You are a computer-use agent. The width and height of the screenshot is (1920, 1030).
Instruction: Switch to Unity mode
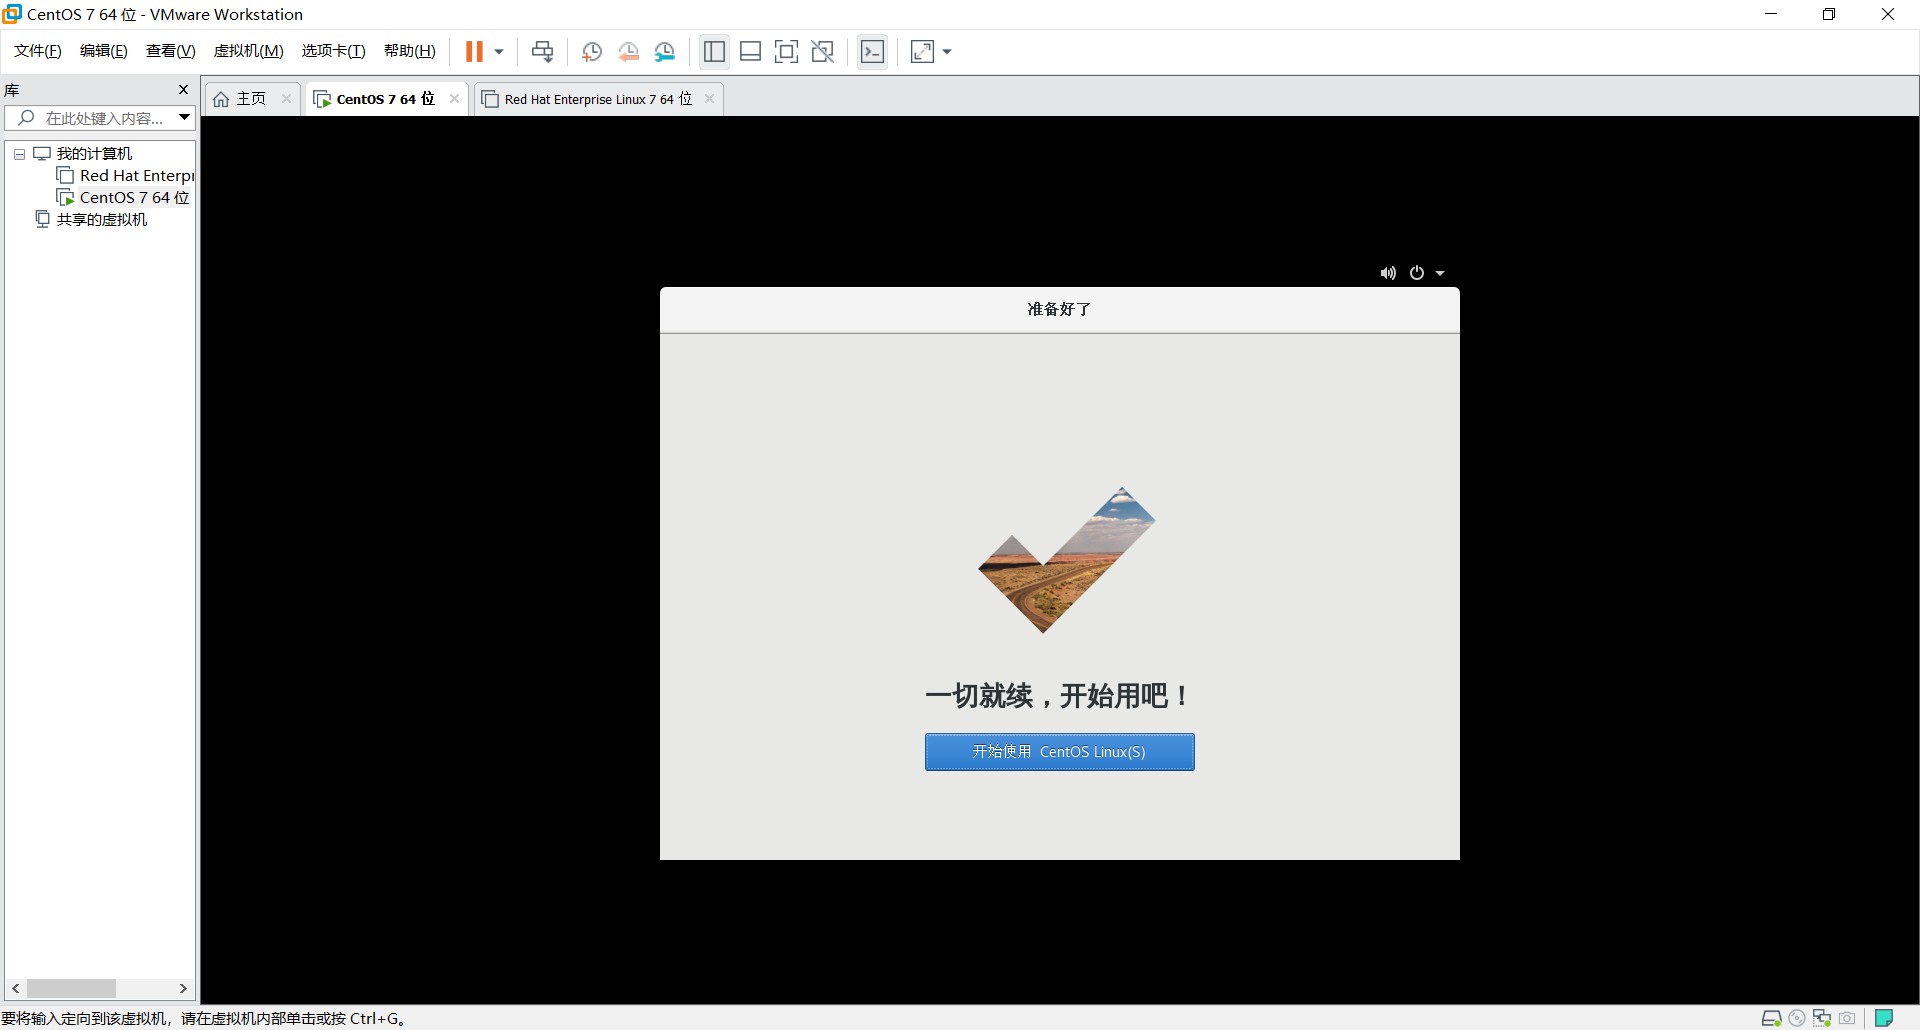click(823, 51)
